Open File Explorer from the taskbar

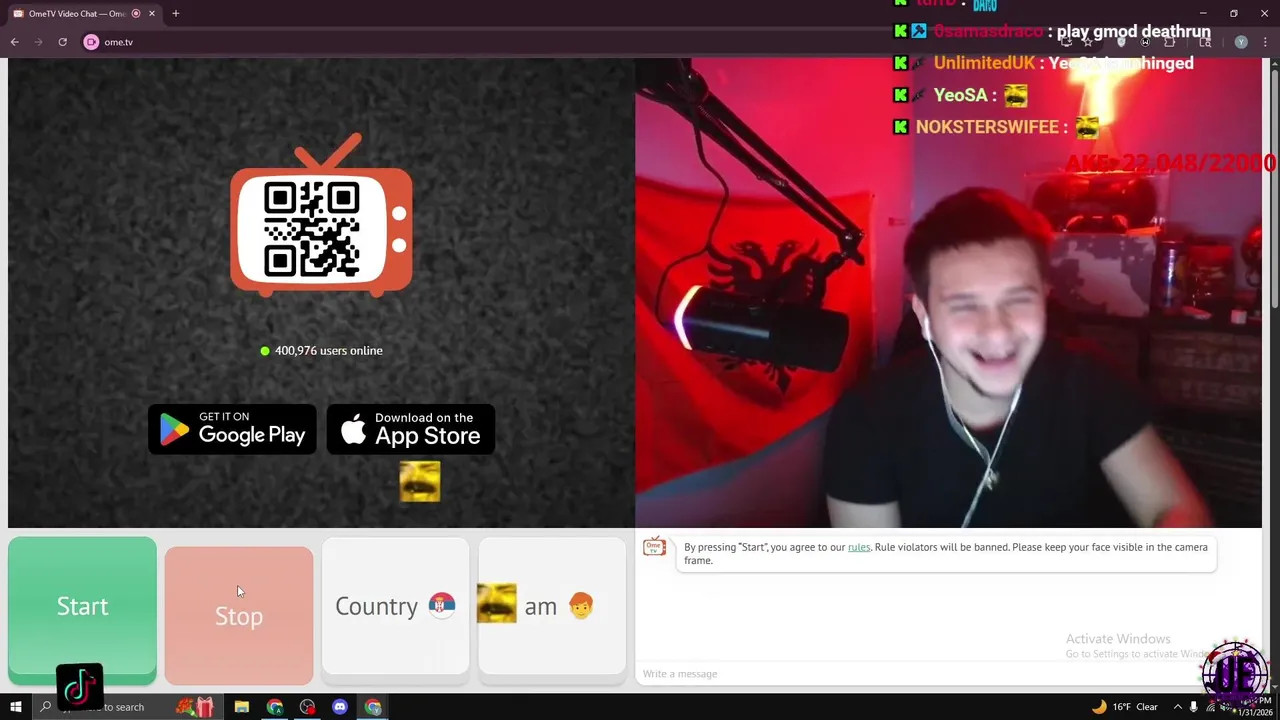pyautogui.click(x=241, y=707)
